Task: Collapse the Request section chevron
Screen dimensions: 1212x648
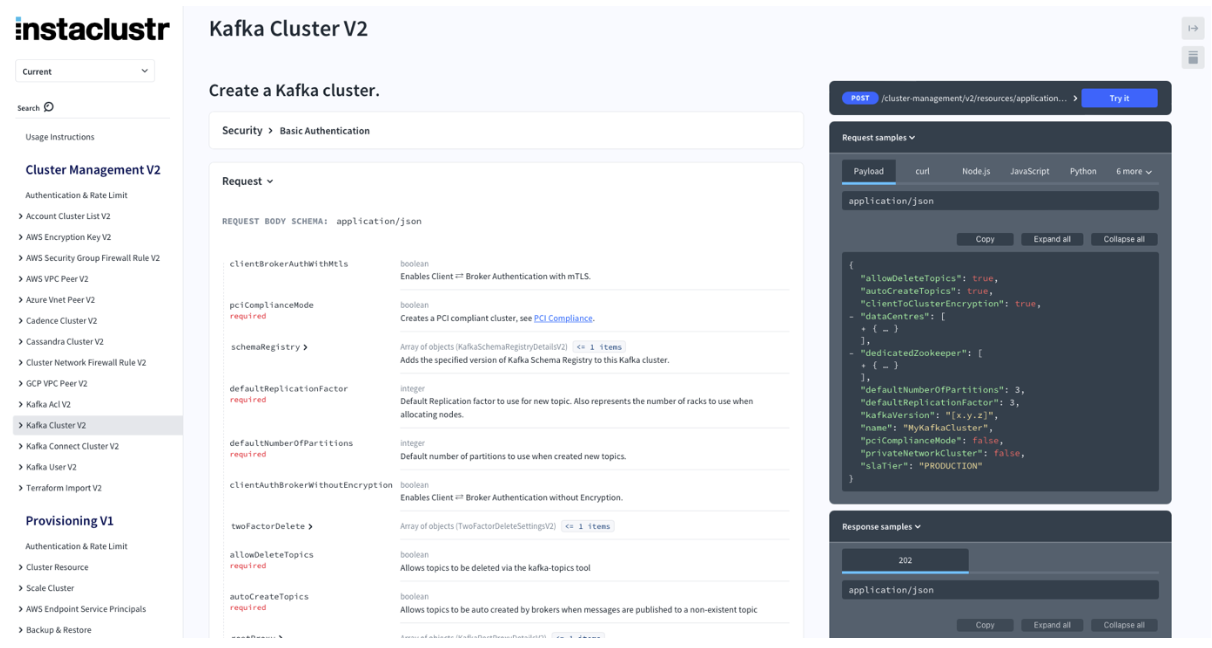Action: pos(270,181)
